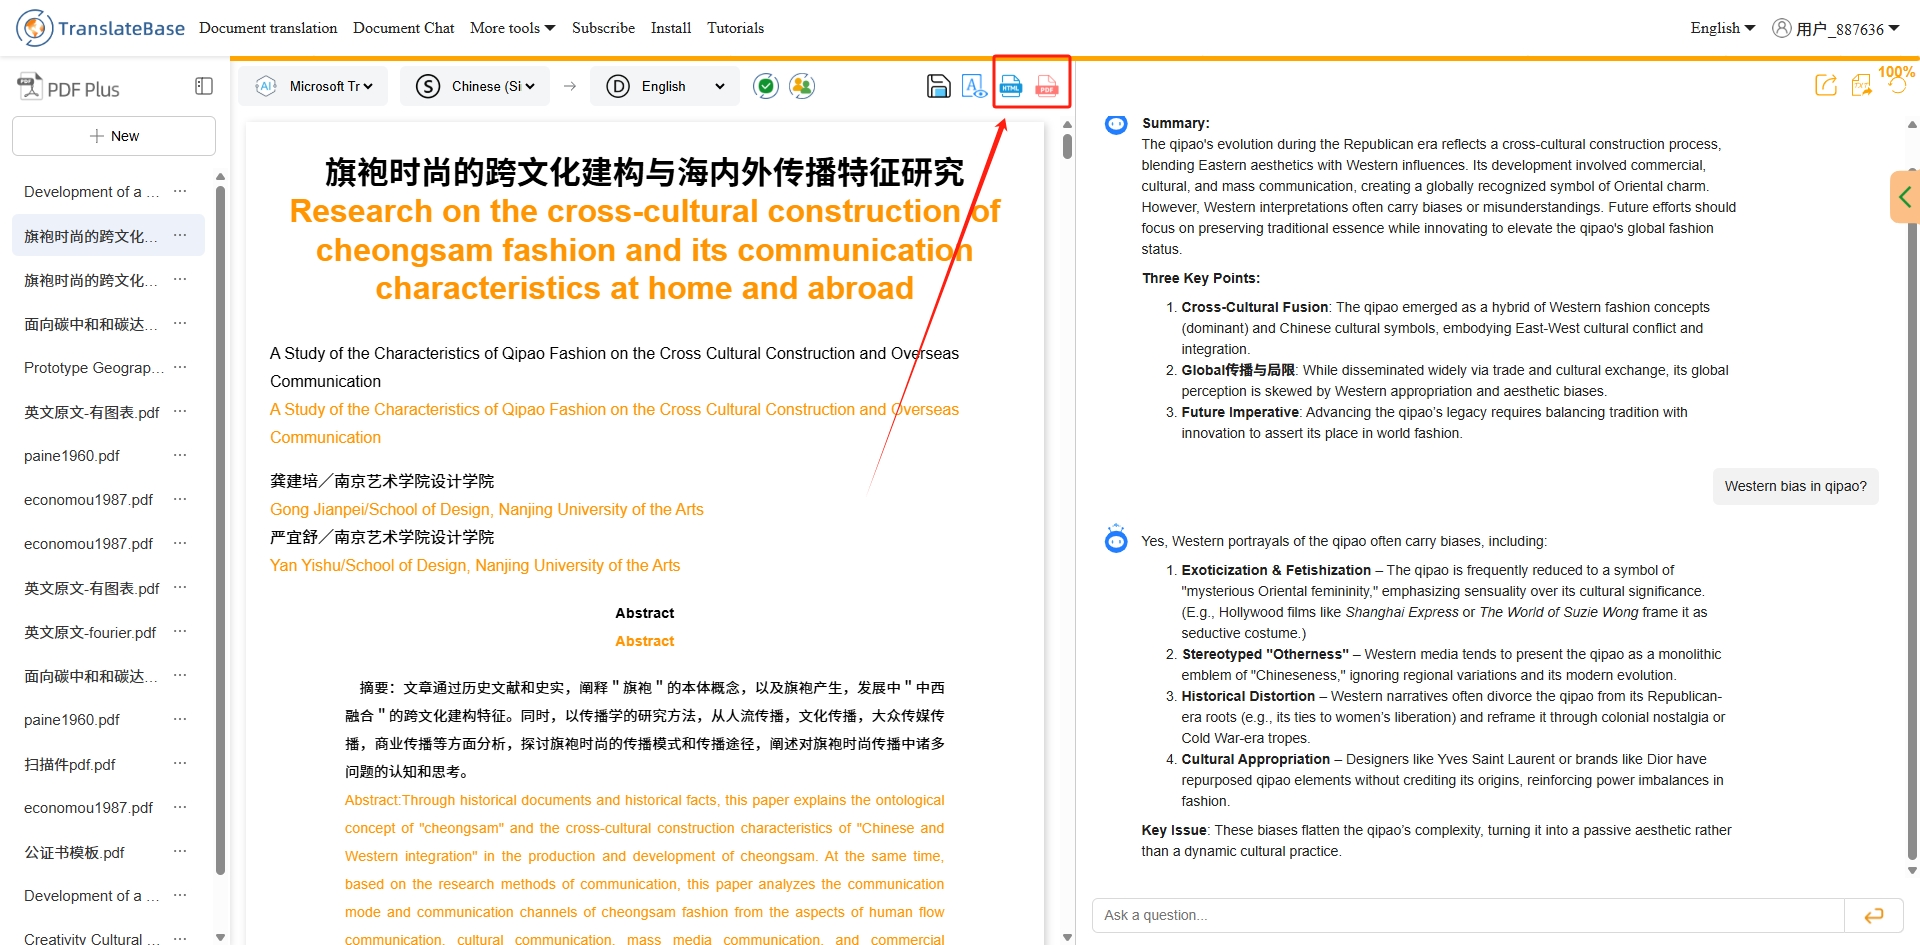Open the translated text preview icon

coord(974,86)
